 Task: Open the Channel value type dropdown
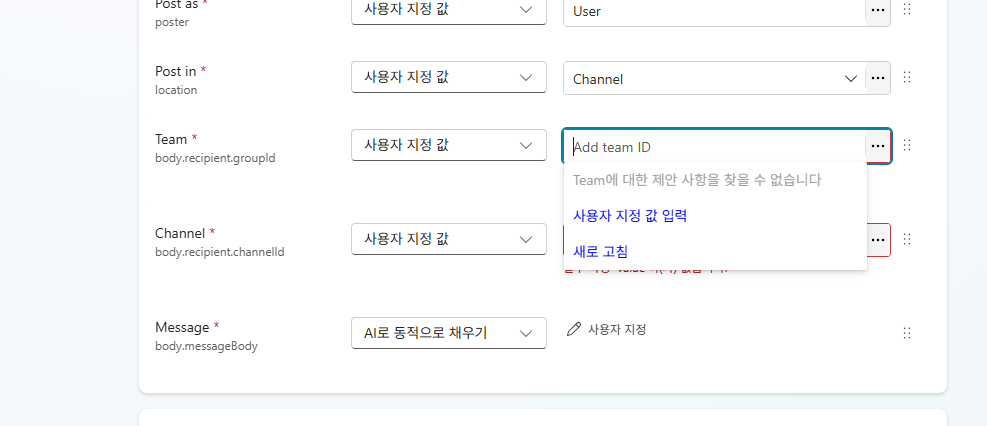click(x=449, y=238)
